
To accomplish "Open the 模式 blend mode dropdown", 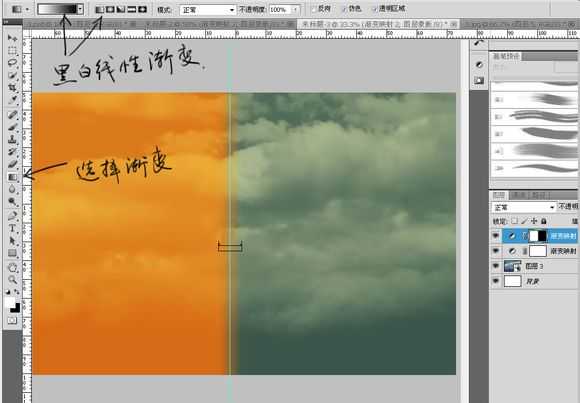I will coord(208,10).
